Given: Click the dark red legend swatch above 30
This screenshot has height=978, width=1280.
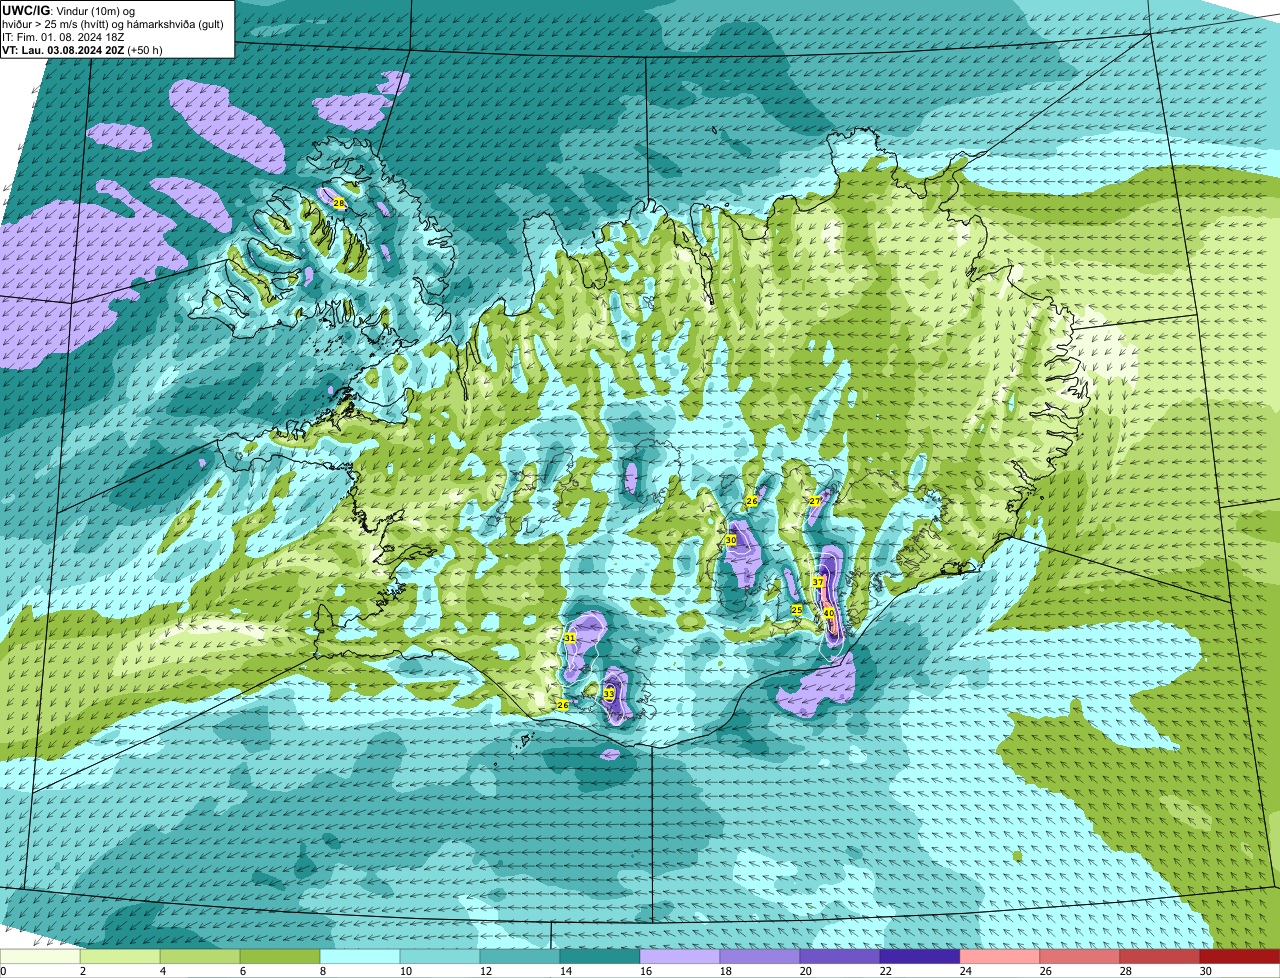Looking at the screenshot, I should pyautogui.click(x=1240, y=957).
